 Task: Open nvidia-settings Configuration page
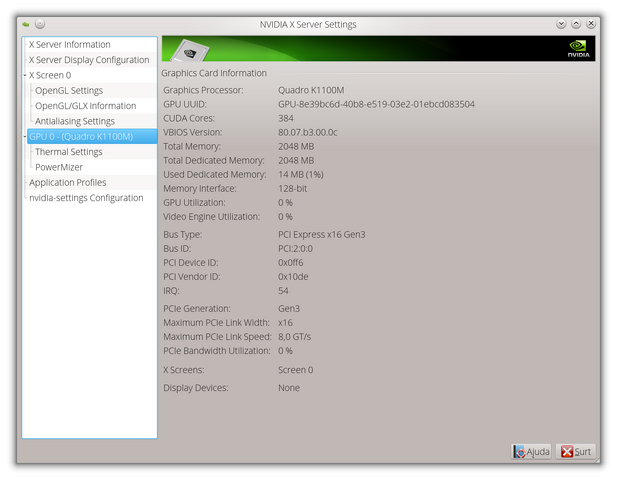click(86, 198)
